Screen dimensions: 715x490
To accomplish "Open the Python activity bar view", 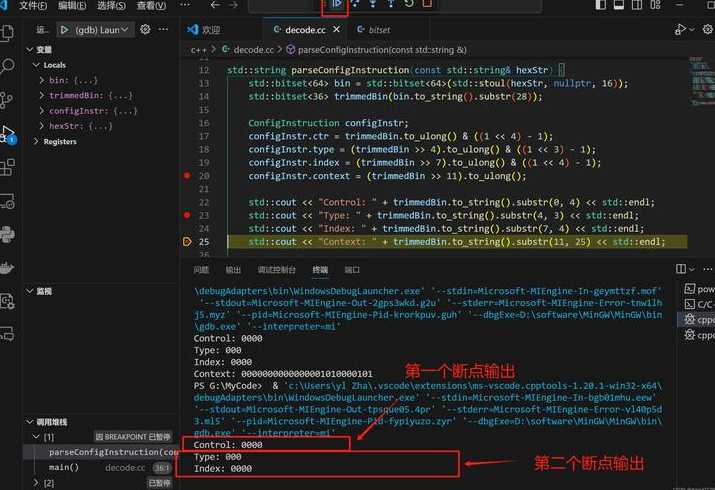I will coord(7,234).
